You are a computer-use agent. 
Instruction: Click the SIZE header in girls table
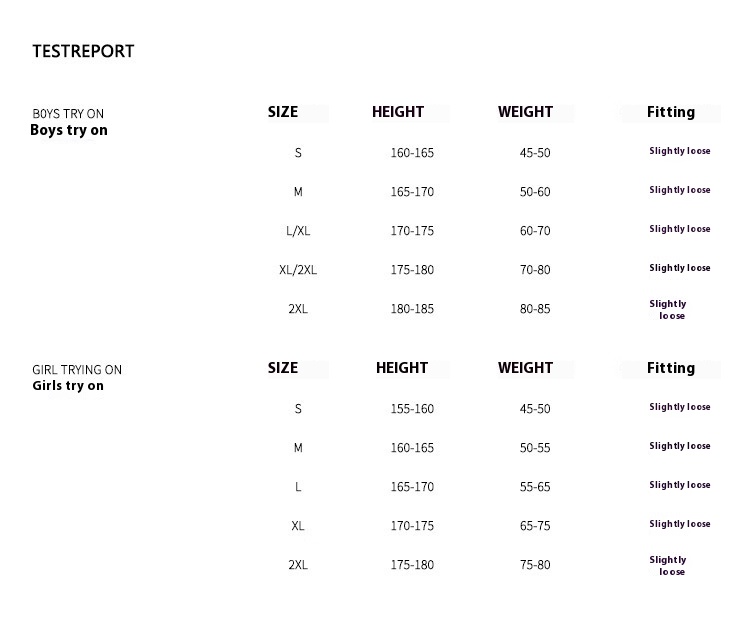pyautogui.click(x=283, y=368)
